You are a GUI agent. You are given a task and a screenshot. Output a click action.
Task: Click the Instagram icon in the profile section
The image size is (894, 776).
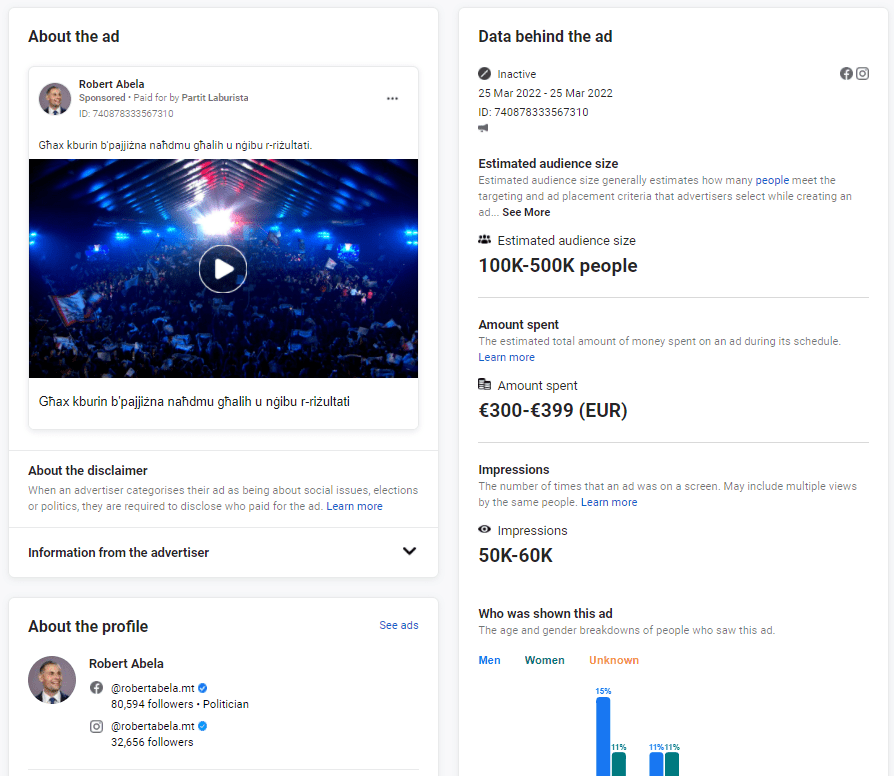coord(97,726)
